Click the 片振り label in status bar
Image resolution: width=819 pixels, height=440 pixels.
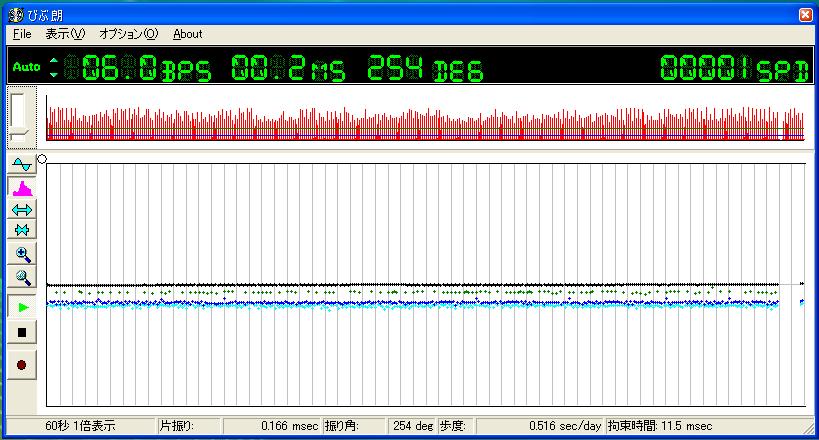click(x=177, y=426)
